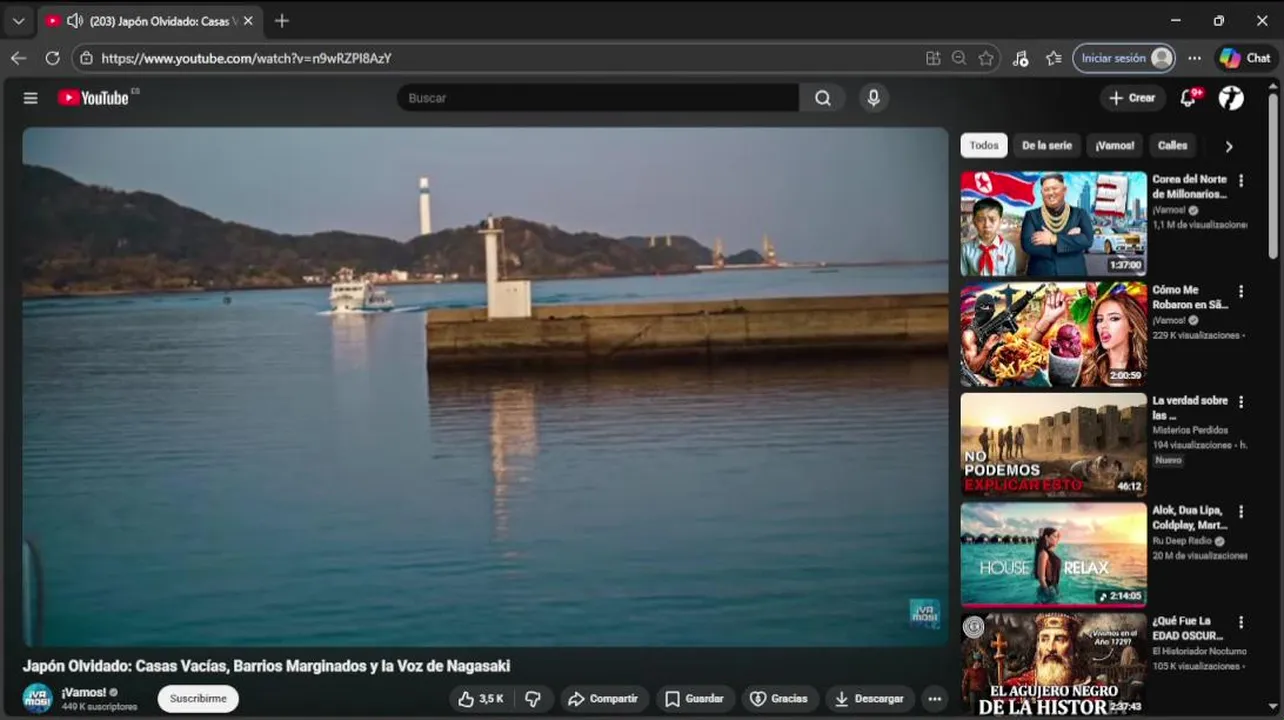Open Corea del Norte video thumbnail
The image size is (1284, 720).
[x=1054, y=224]
